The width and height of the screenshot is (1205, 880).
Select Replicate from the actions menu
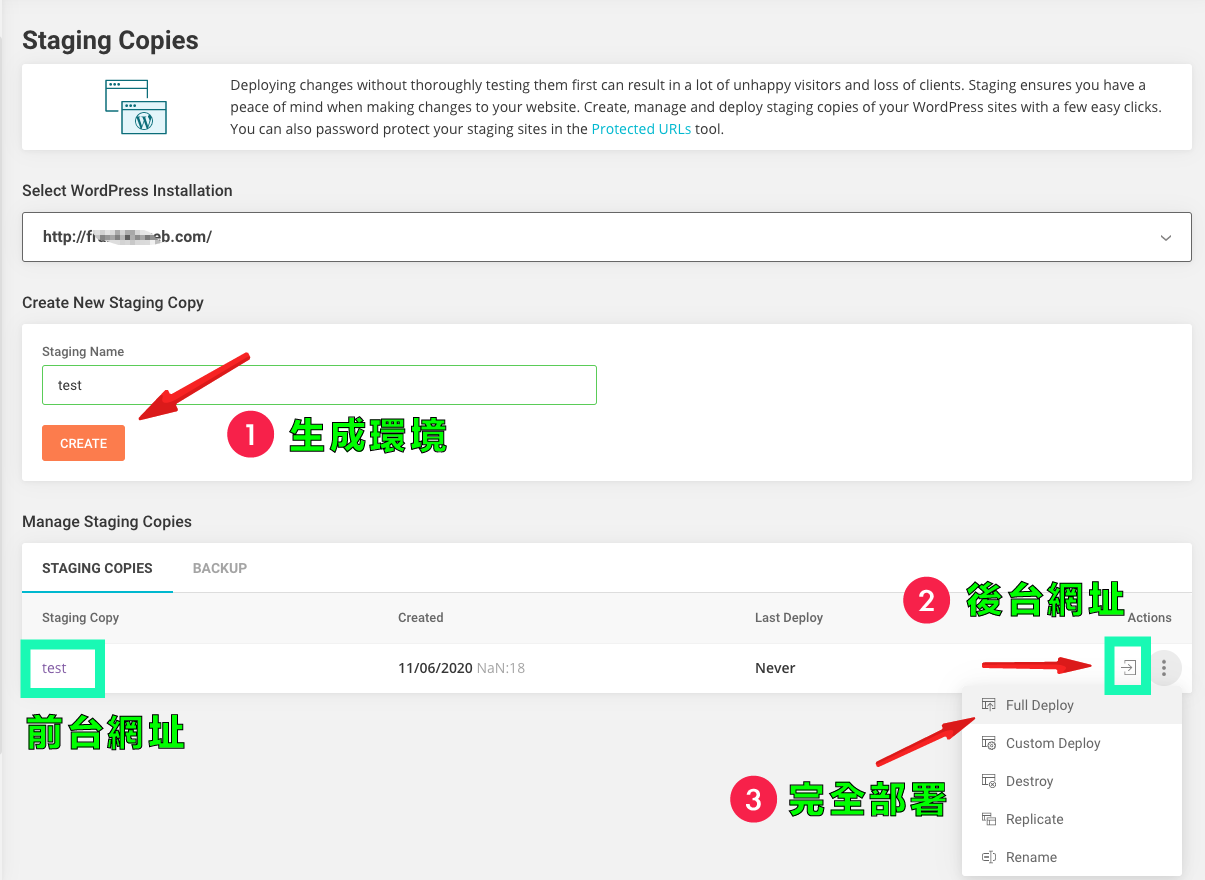[1072, 819]
